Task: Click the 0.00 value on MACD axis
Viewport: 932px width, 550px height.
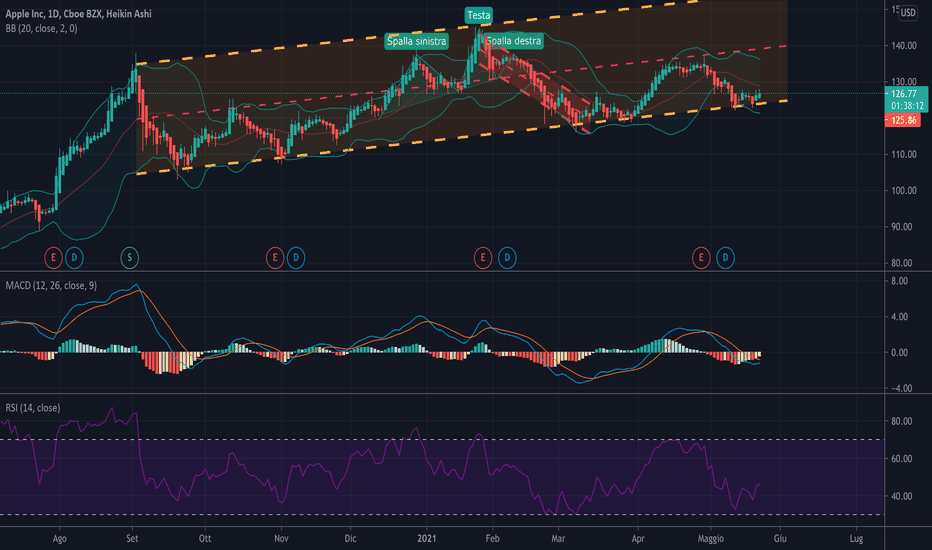Action: point(900,353)
